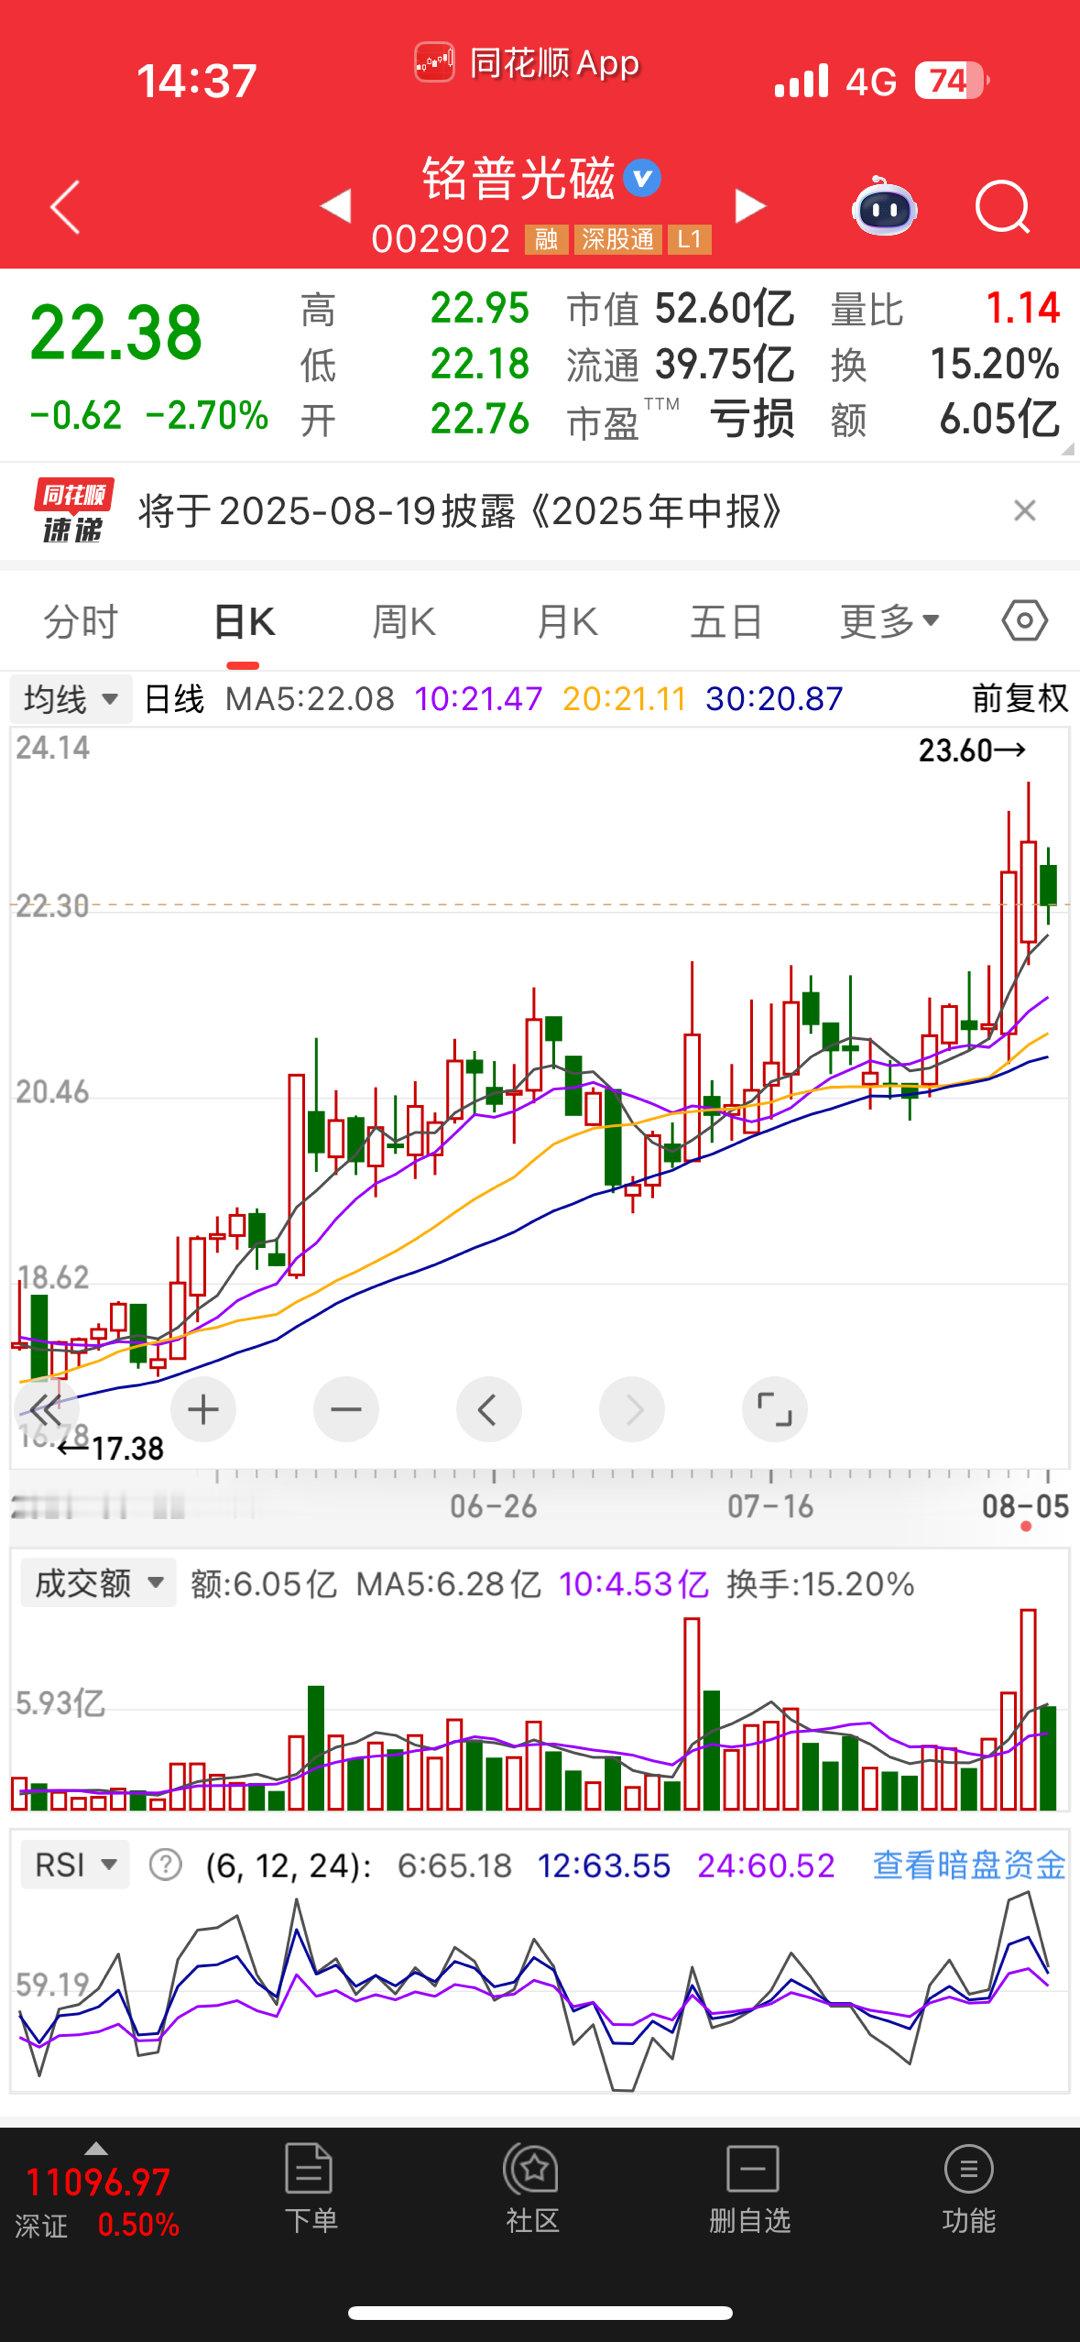The height and width of the screenshot is (2342, 1080).
Task: Tap stock name 铭普光磁
Action: [x=518, y=179]
